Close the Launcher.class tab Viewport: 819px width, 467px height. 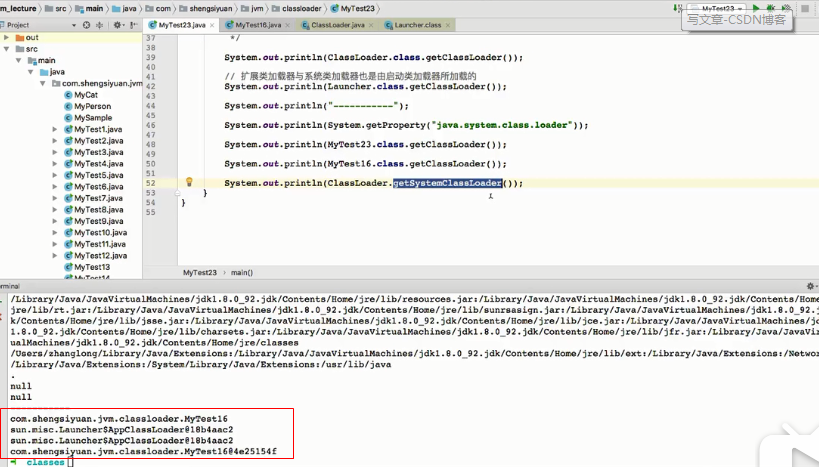tap(448, 25)
